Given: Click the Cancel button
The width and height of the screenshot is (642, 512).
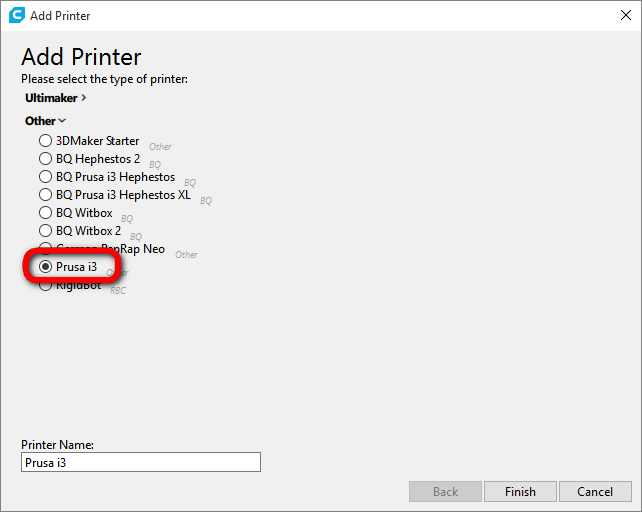Looking at the screenshot, I should pyautogui.click(x=595, y=492).
